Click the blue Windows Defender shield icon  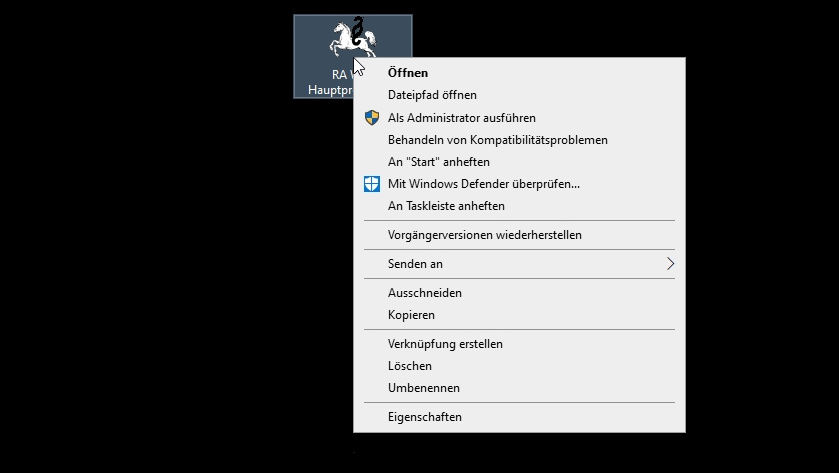tap(371, 184)
